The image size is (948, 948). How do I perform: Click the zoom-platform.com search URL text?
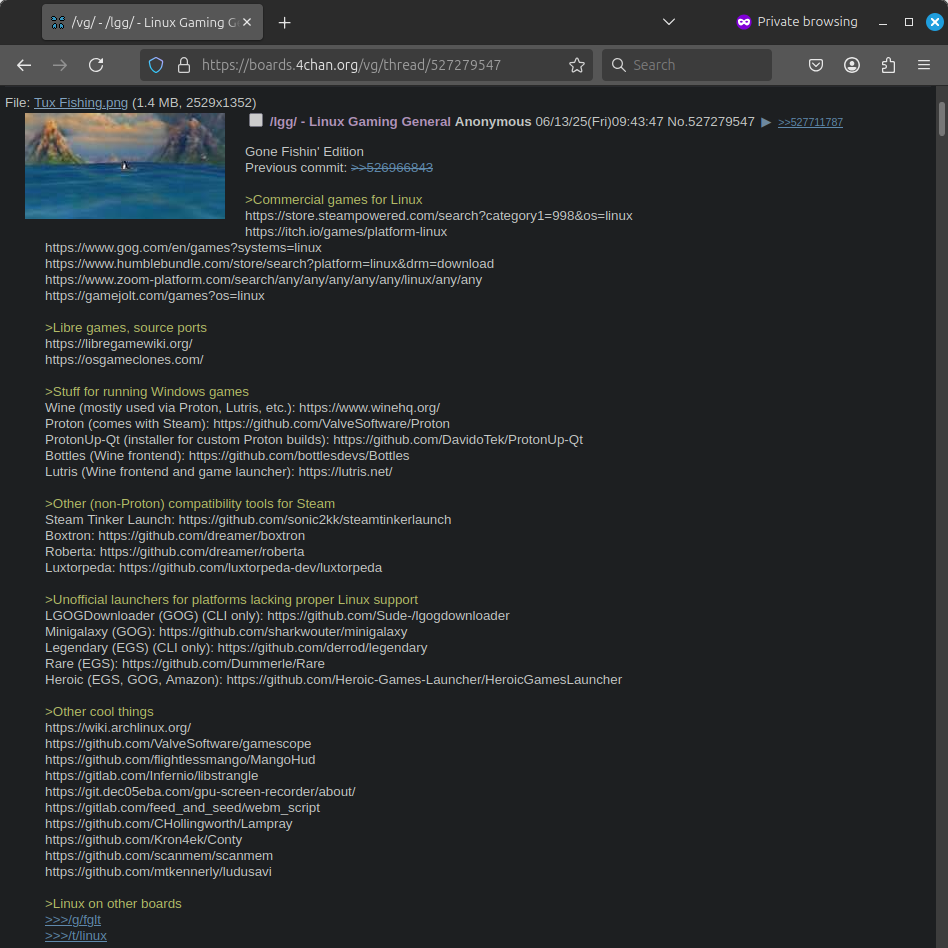(263, 280)
